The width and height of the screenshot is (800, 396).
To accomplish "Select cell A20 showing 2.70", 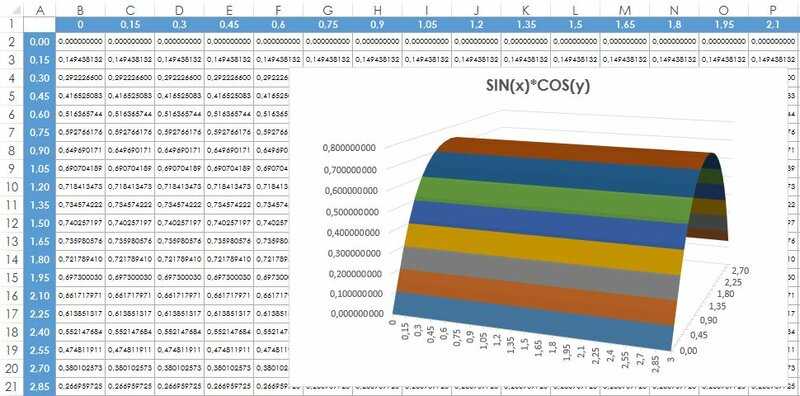I will tap(40, 368).
